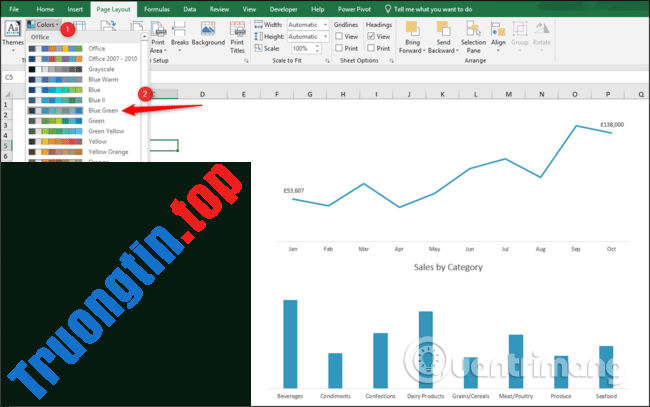
Task: Open the Selection Pane
Action: tap(473, 37)
